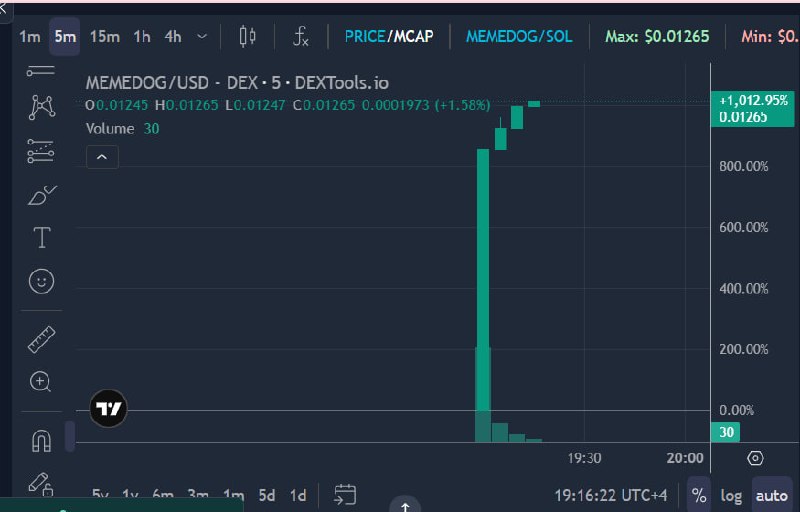The width and height of the screenshot is (800, 512).
Task: Click the Max: $0.01265 value
Action: [x=657, y=37]
